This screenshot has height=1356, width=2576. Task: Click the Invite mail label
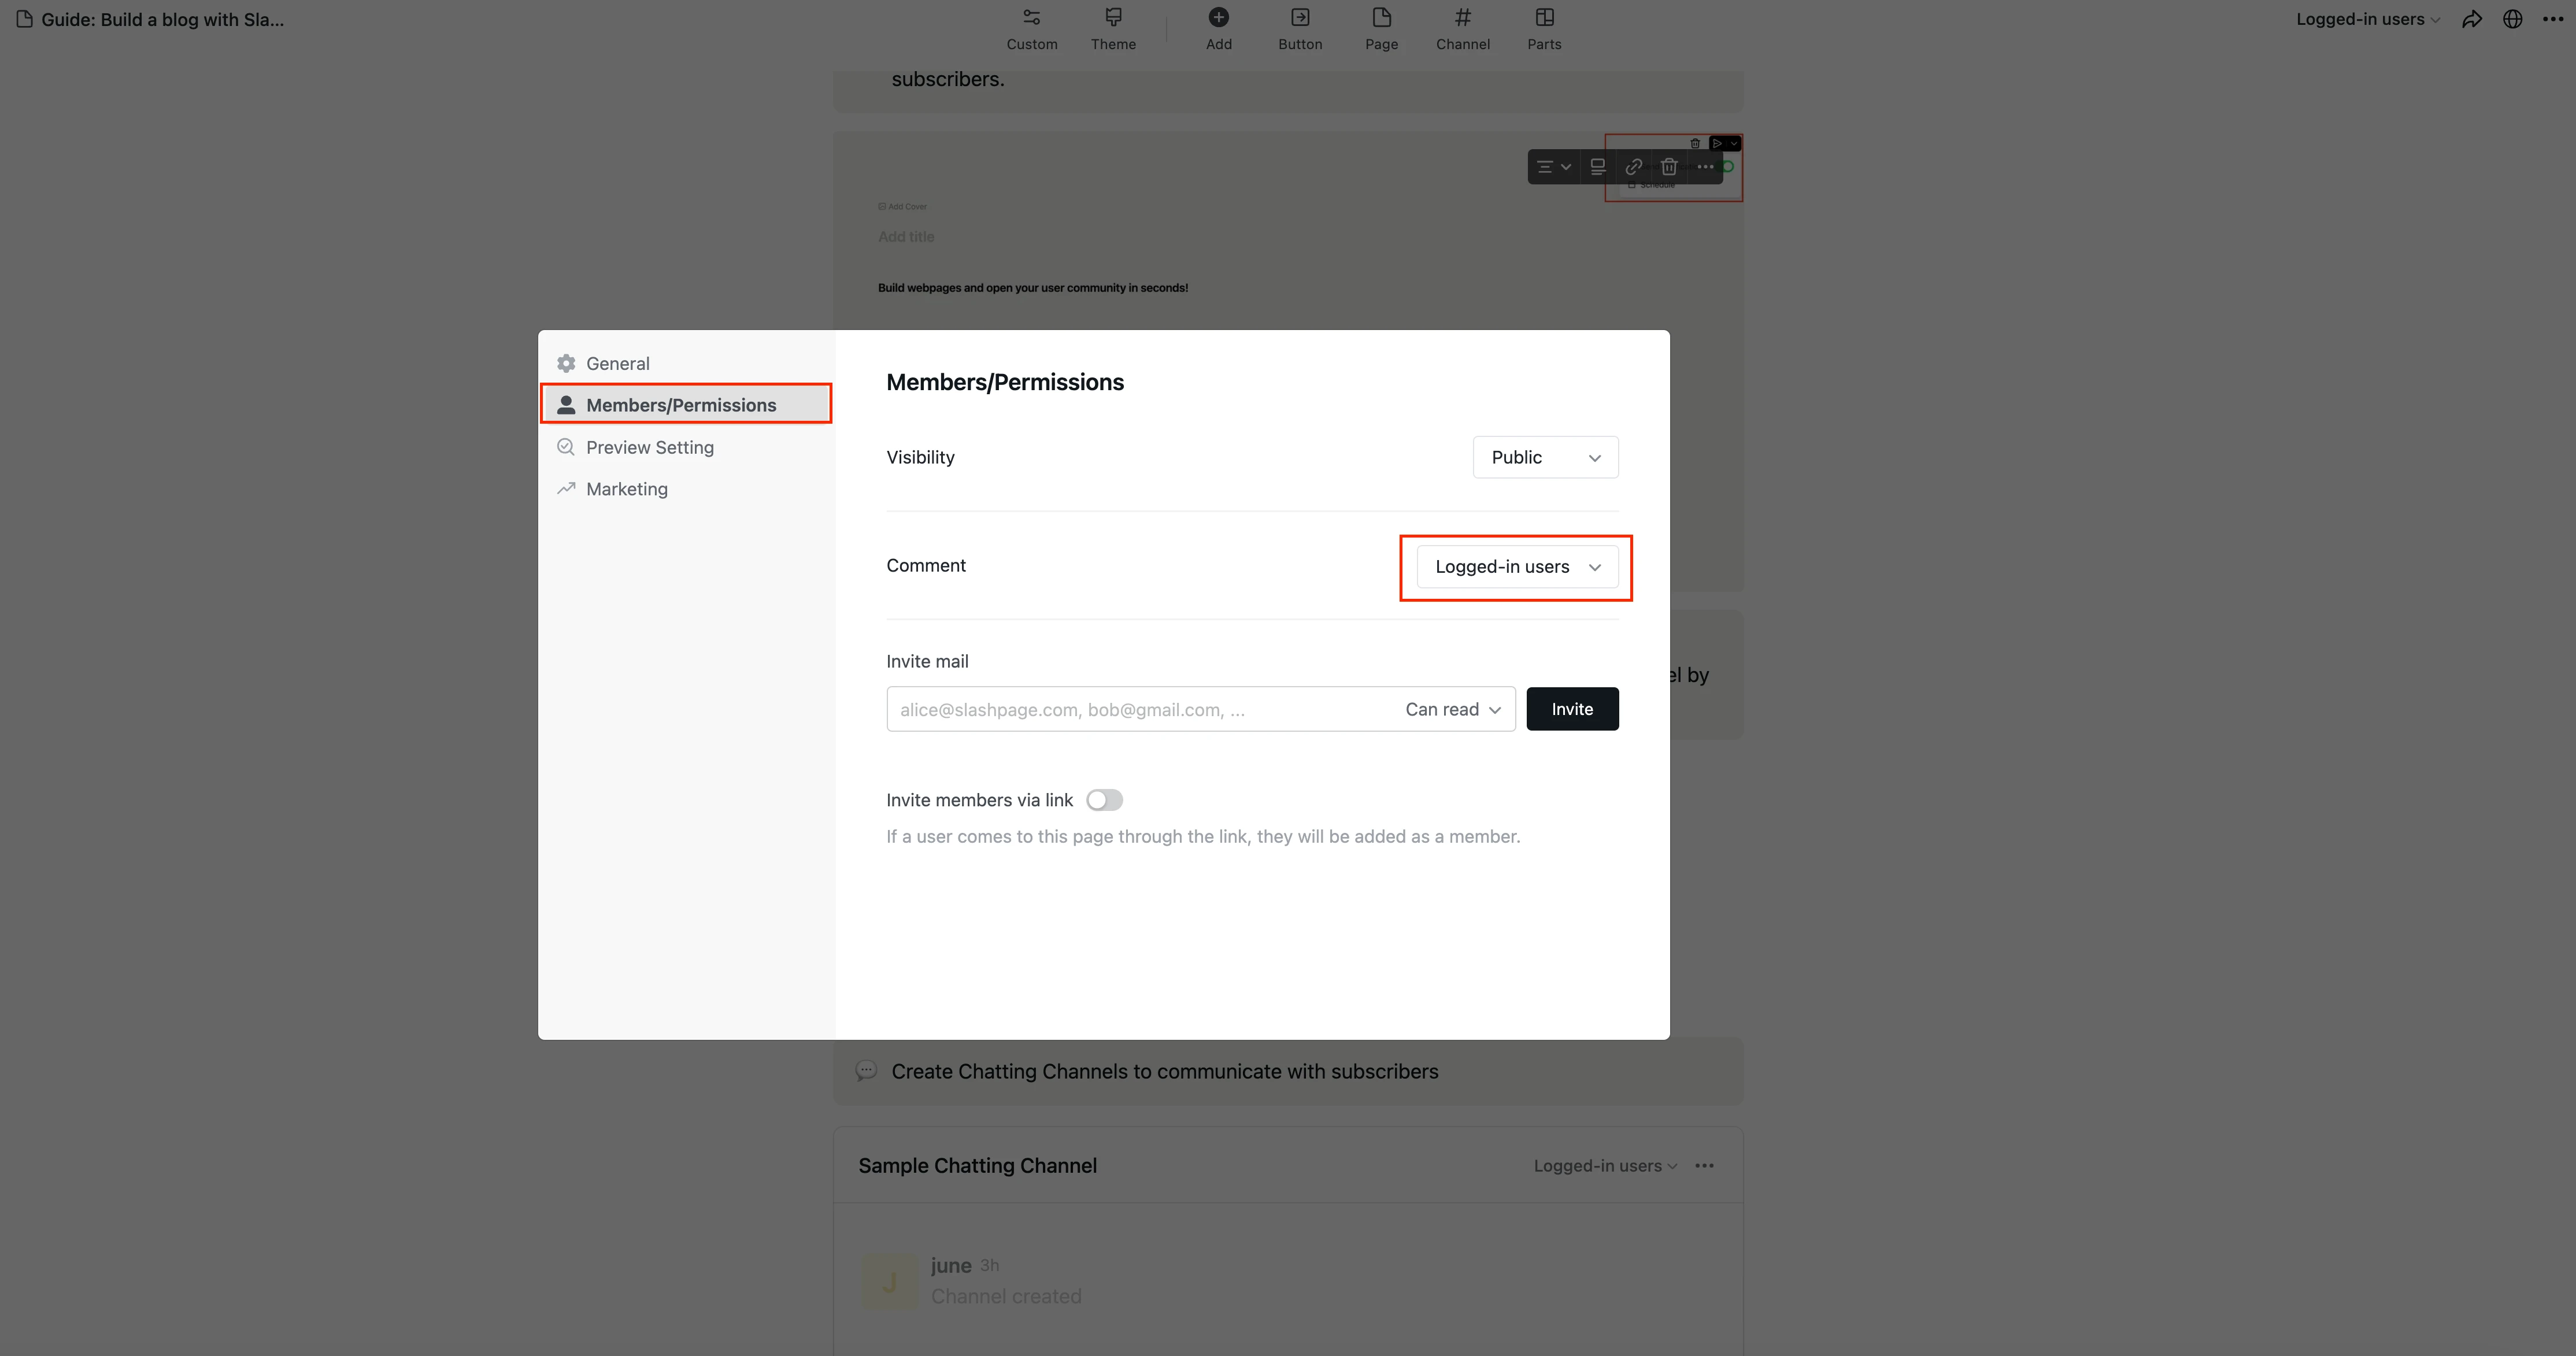pyautogui.click(x=927, y=661)
